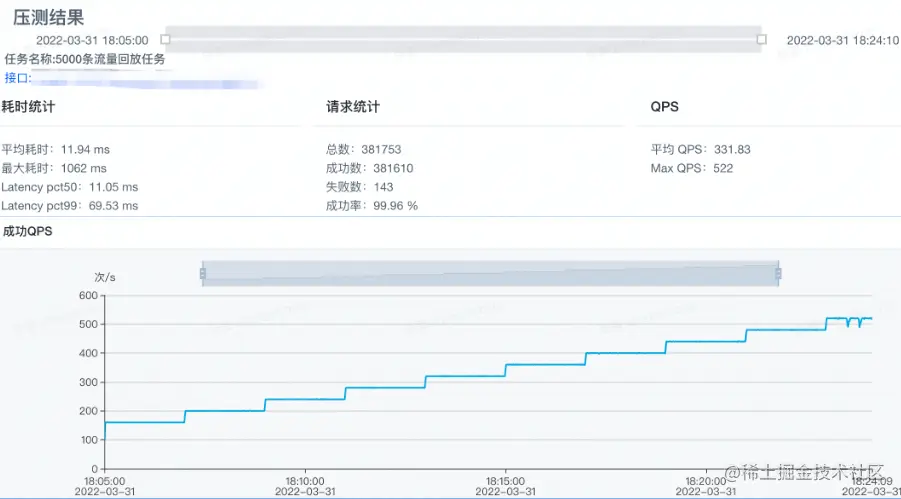Click the time range slider track

point(464,39)
